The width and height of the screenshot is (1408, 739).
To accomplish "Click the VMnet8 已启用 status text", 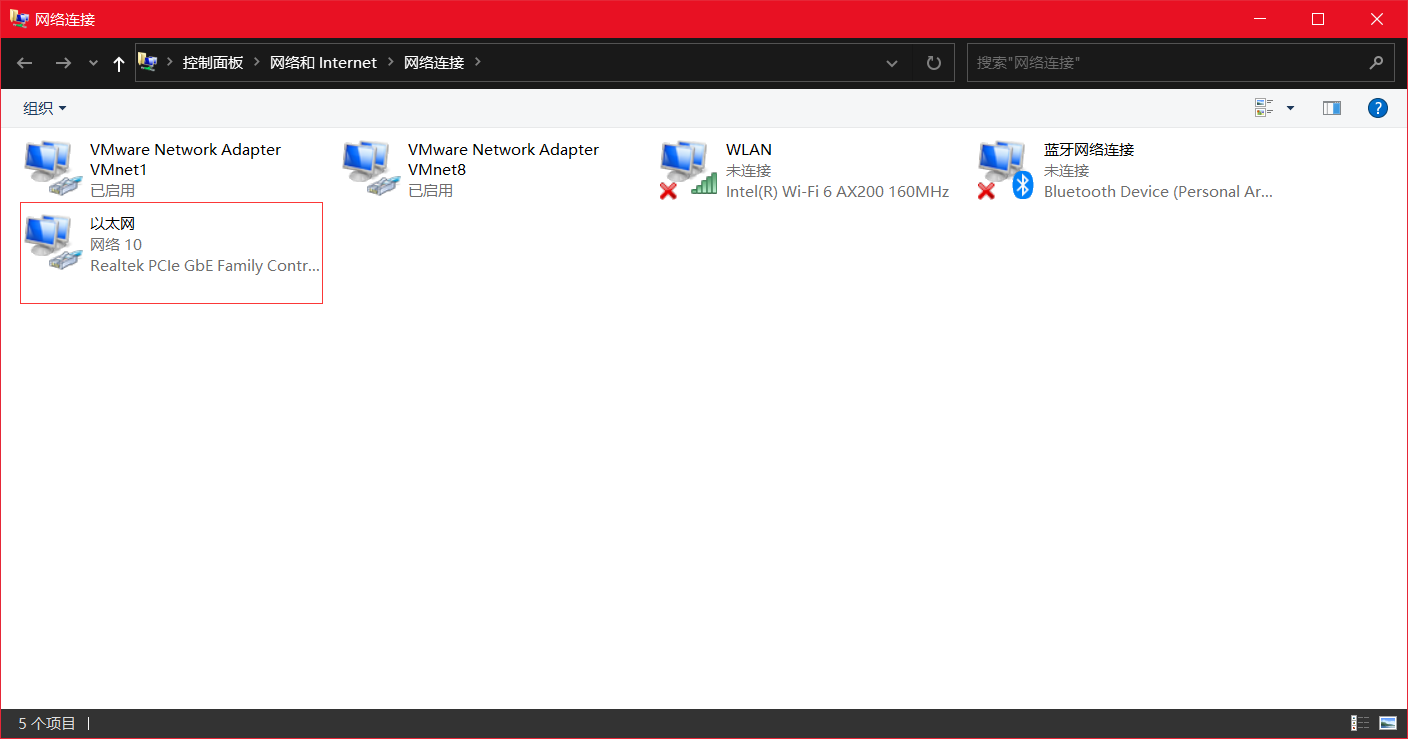I will (430, 190).
